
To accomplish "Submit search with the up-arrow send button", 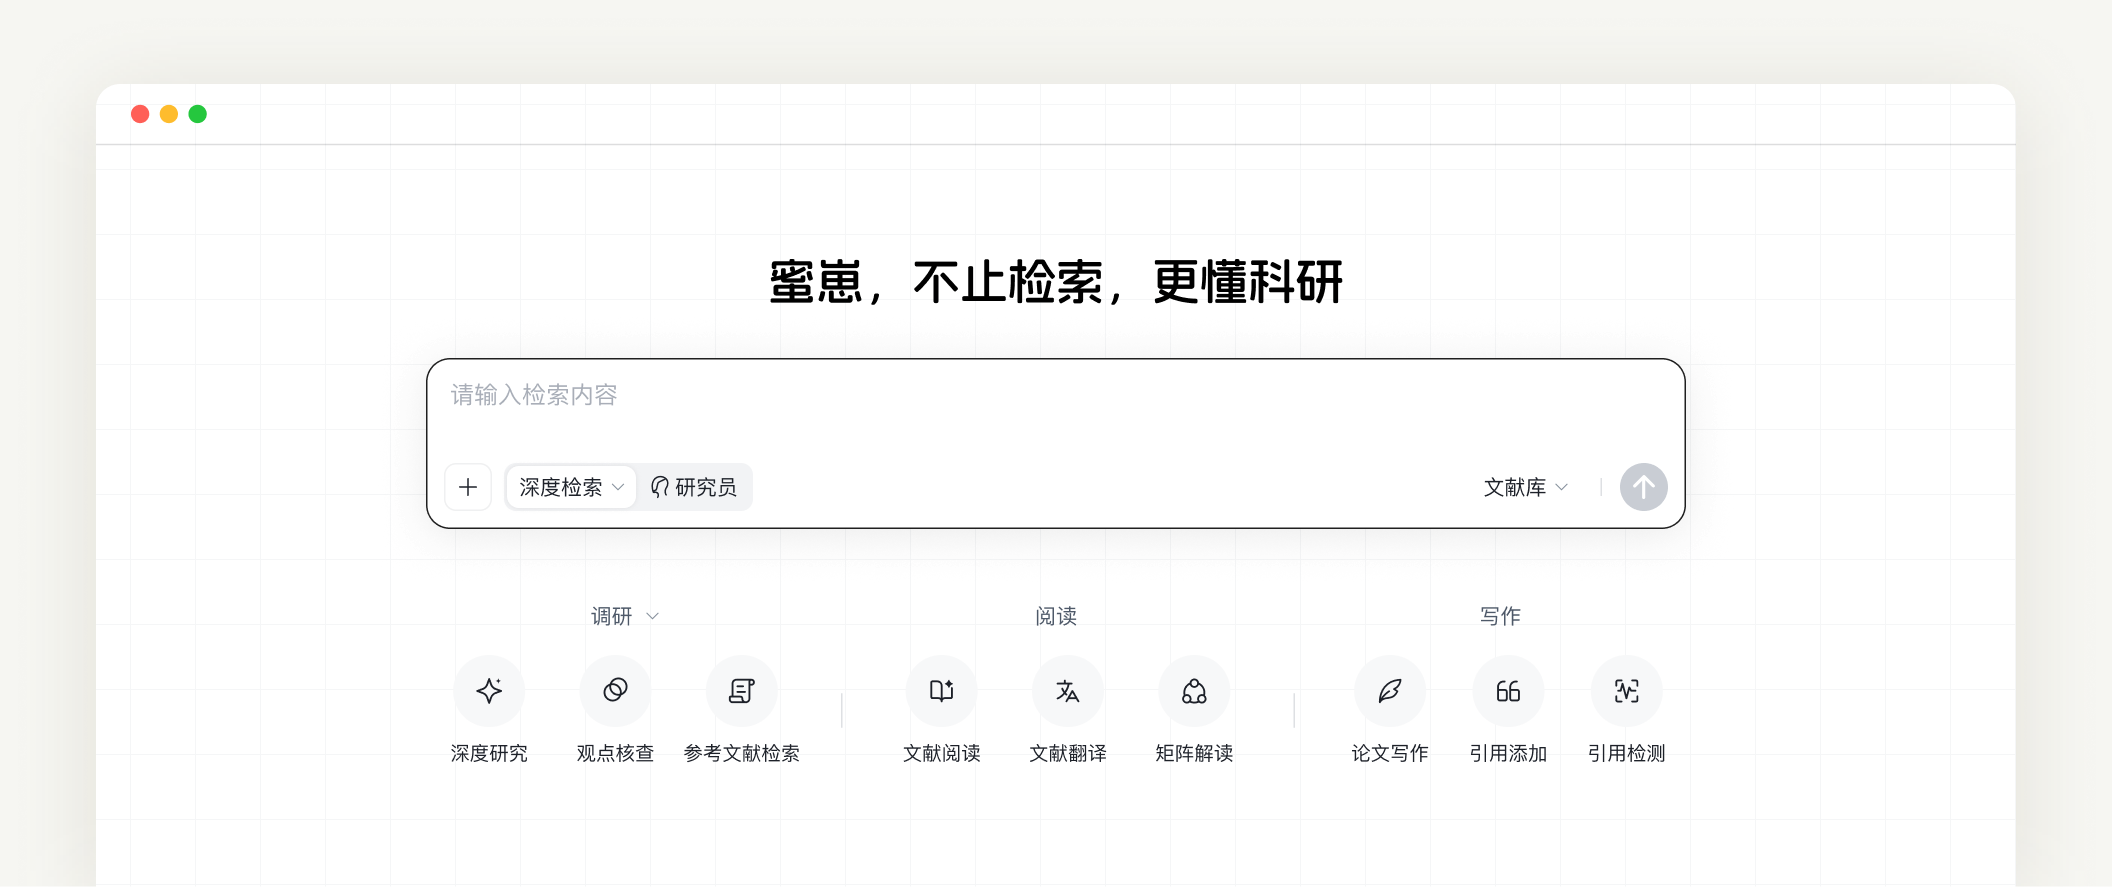I will point(1643,487).
